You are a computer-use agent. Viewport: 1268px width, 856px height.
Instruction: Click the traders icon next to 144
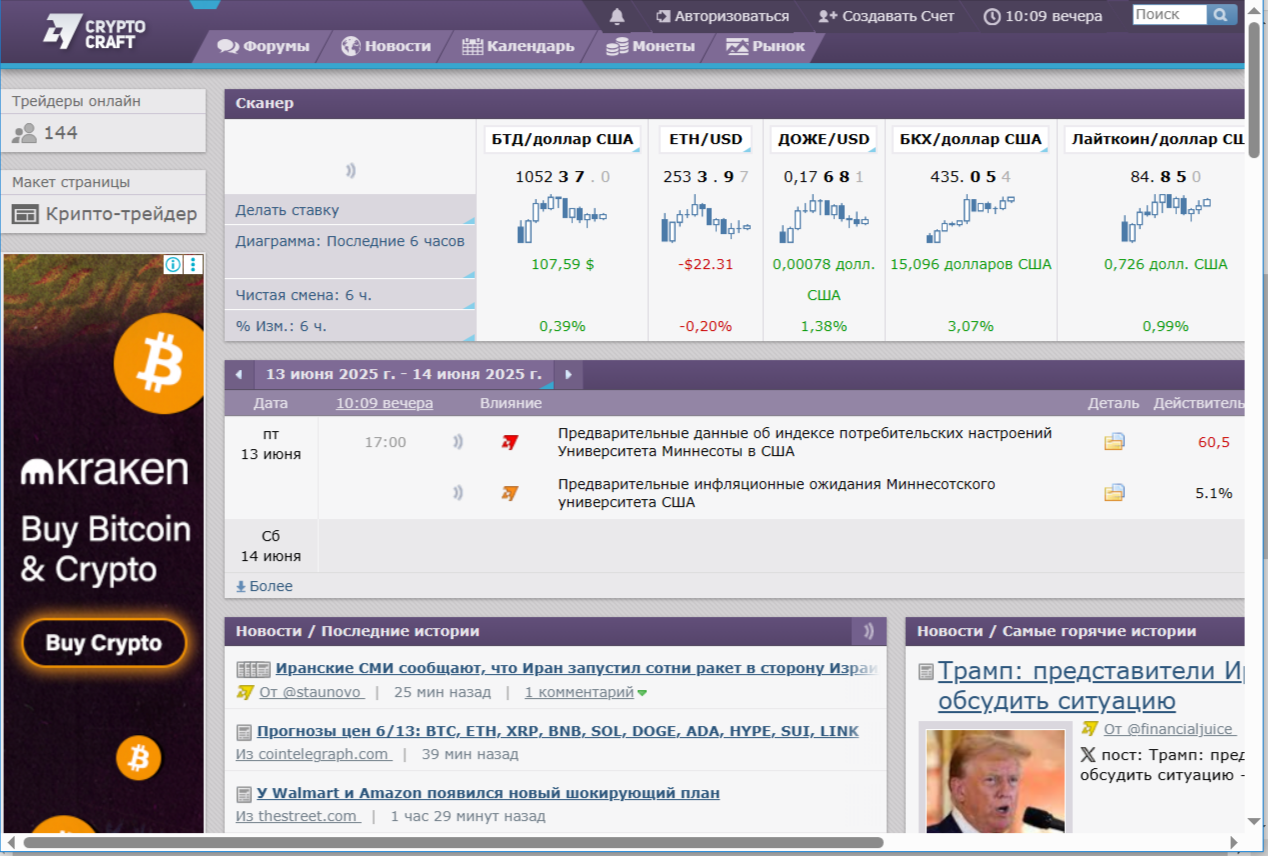[24, 133]
